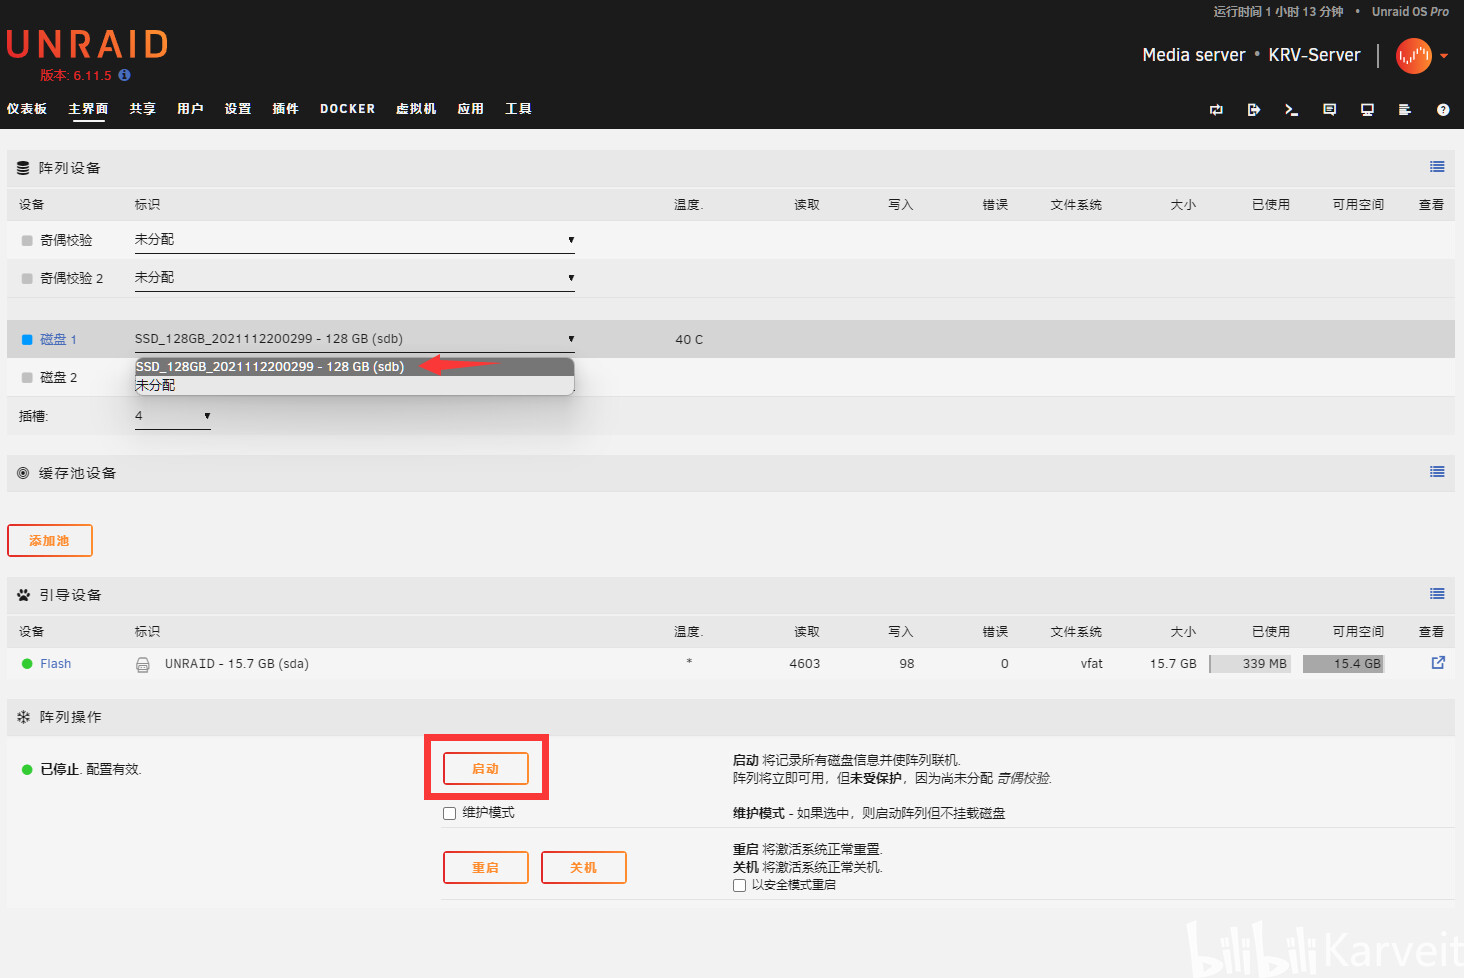Go to the 用户 tab
Screen dimensions: 1464x978
click(x=190, y=109)
